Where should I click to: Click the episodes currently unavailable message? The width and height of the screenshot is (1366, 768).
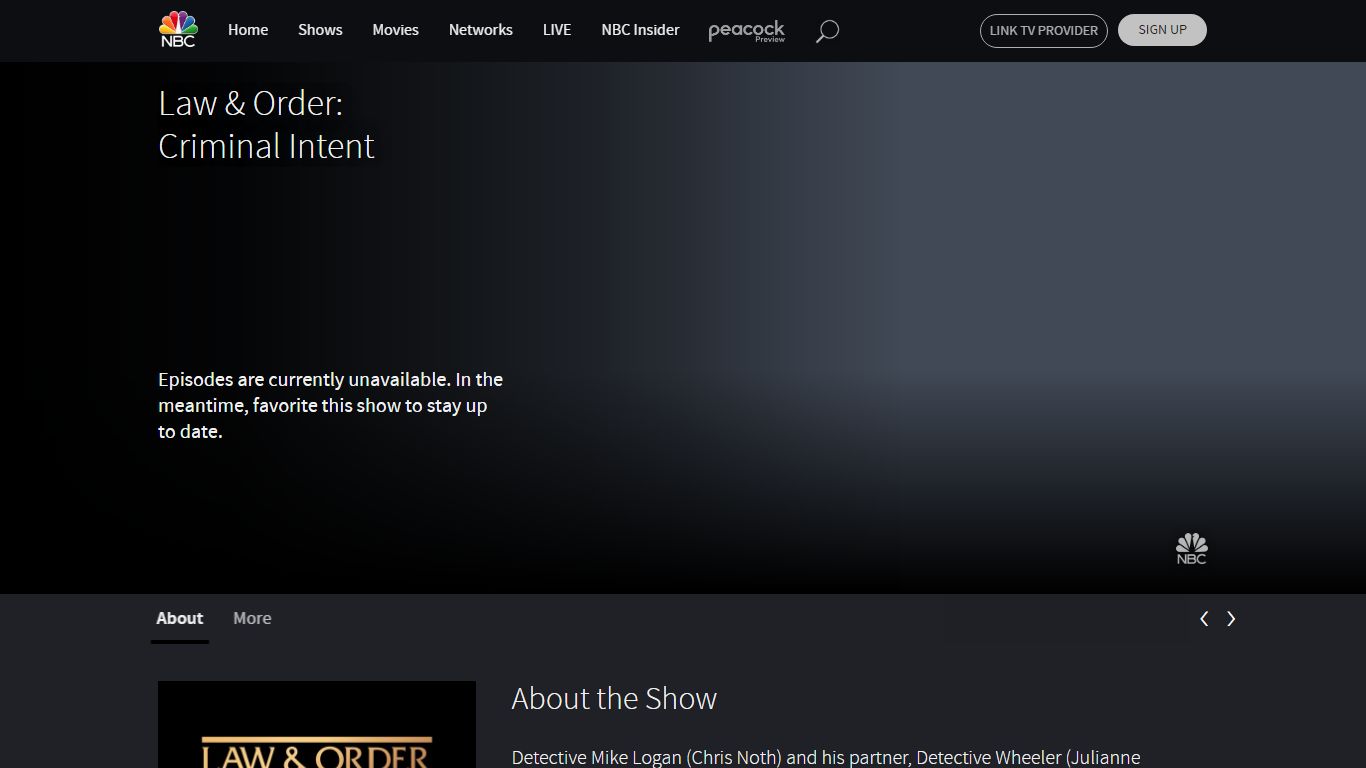click(330, 406)
